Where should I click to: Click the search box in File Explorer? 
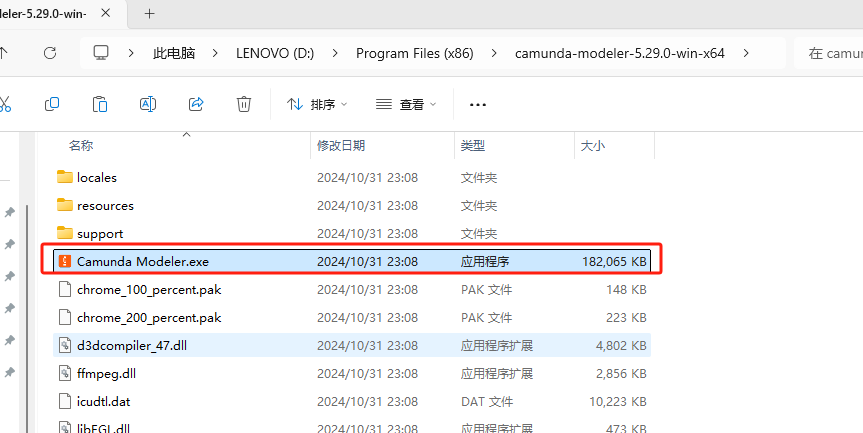828,53
